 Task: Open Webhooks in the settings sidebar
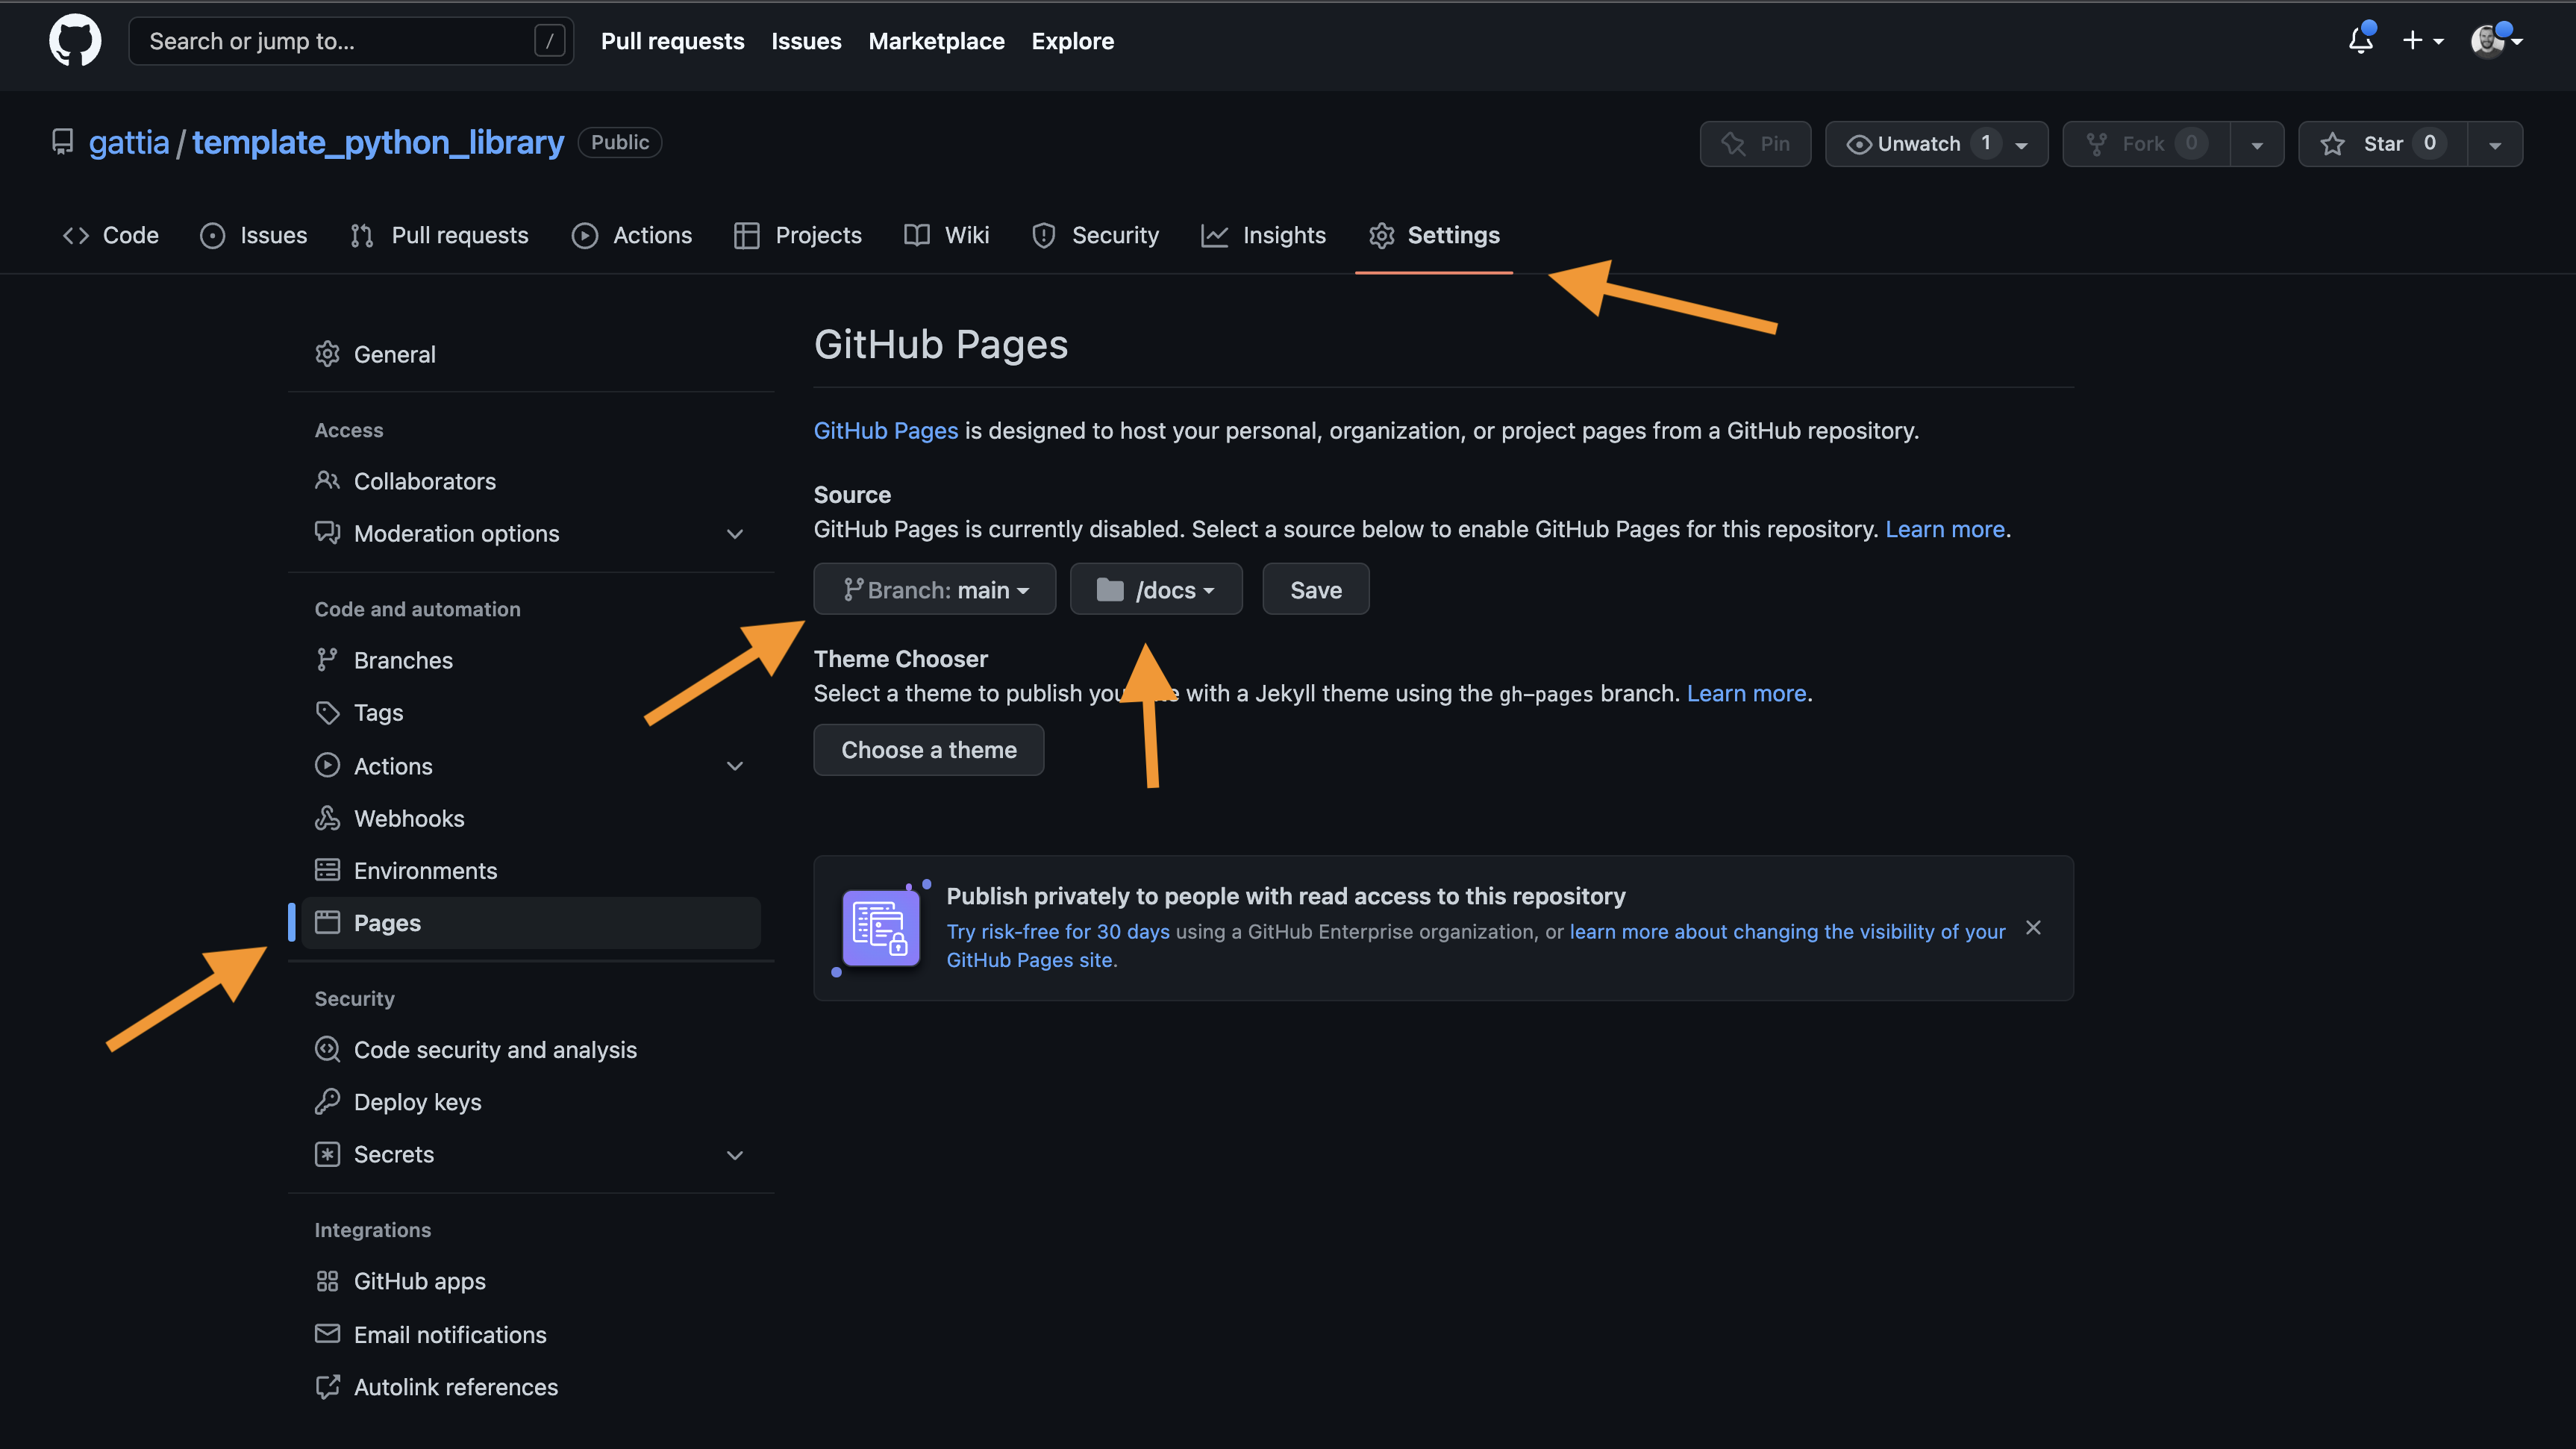click(x=408, y=818)
